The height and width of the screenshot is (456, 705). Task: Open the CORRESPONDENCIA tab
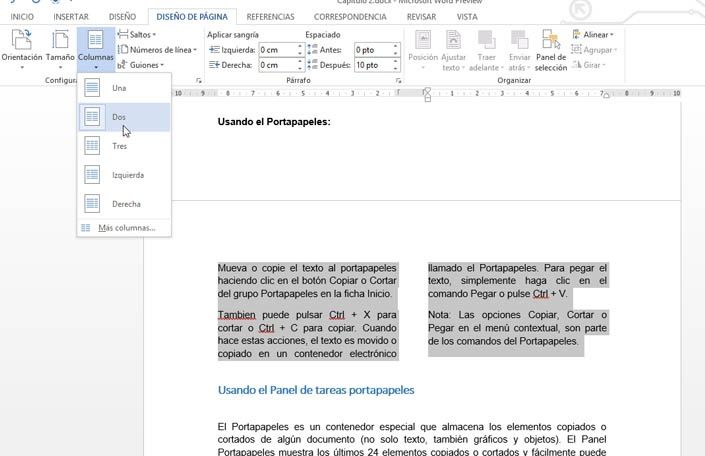tap(350, 17)
